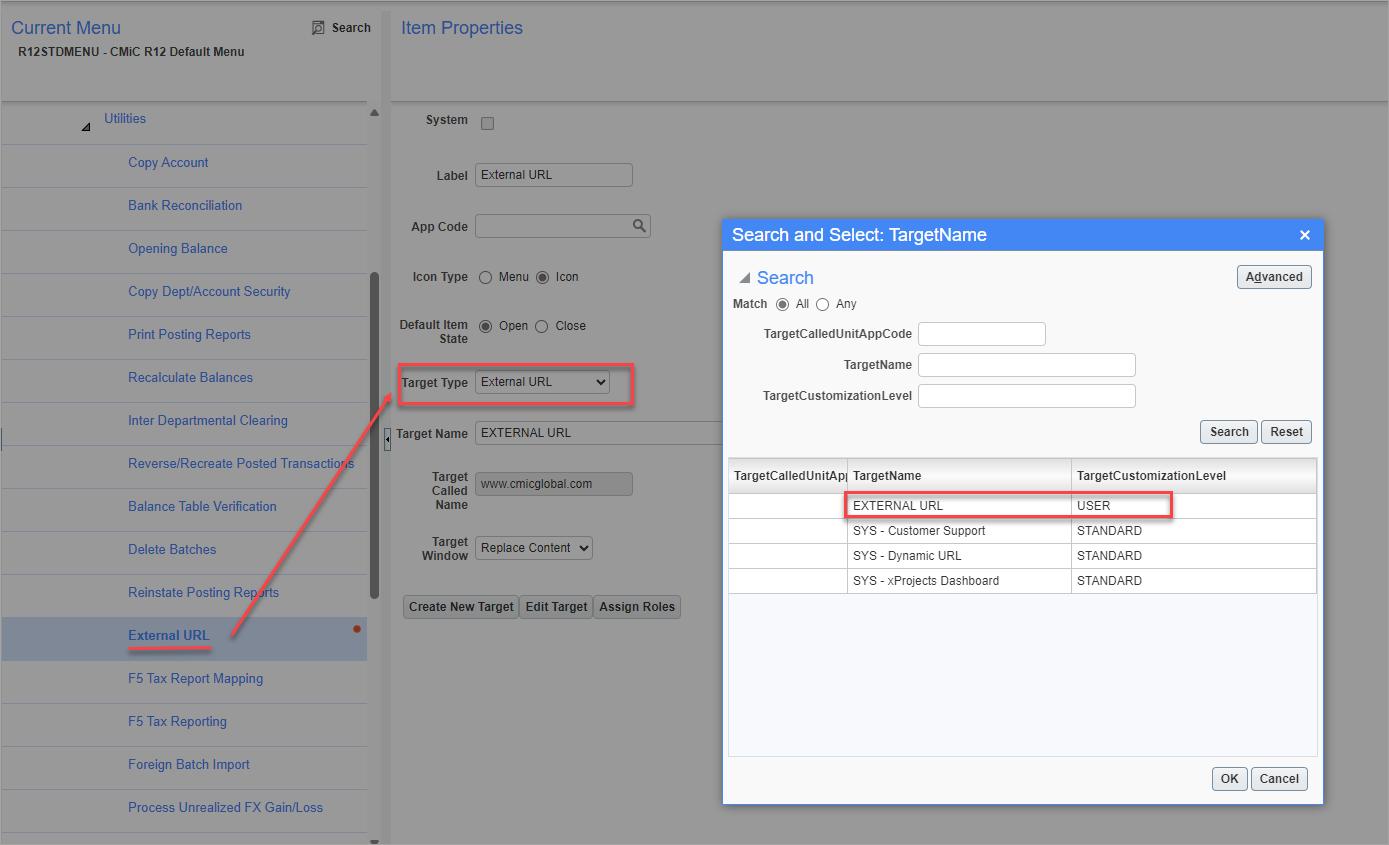
Task: Open Advanced search options
Action: coord(1274,276)
